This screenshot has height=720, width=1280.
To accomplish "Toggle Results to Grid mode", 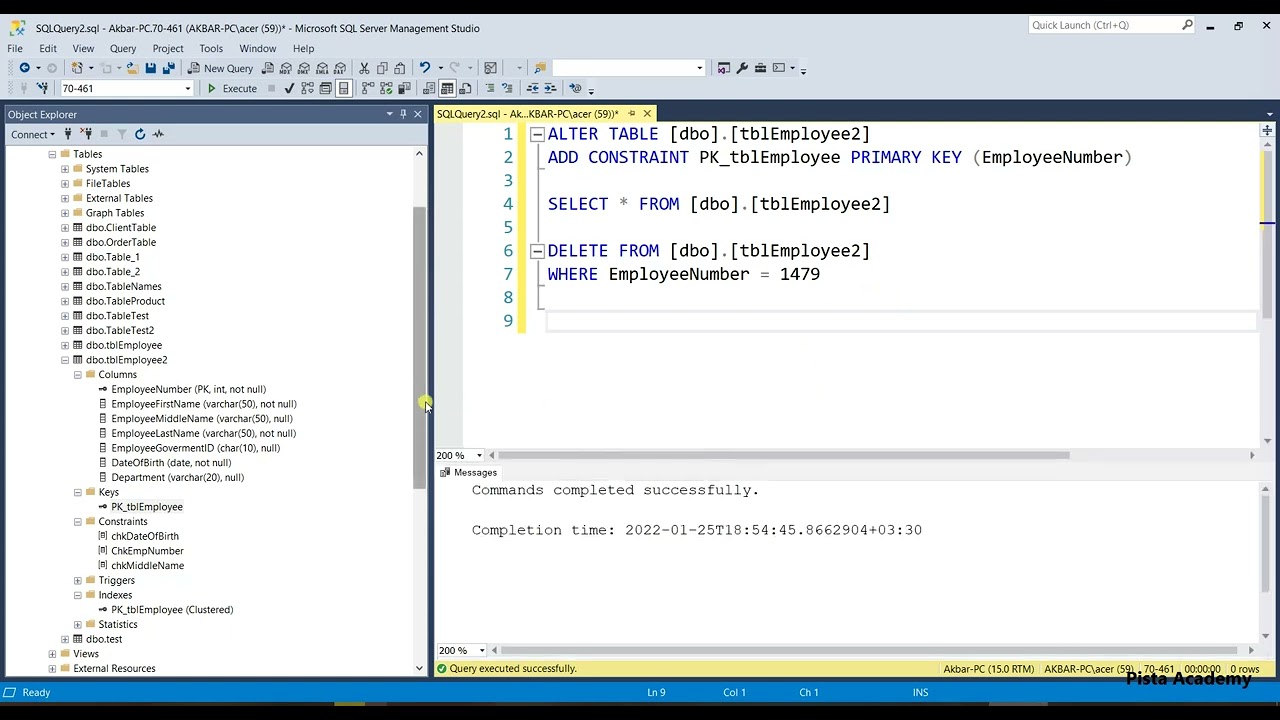I will point(447,88).
